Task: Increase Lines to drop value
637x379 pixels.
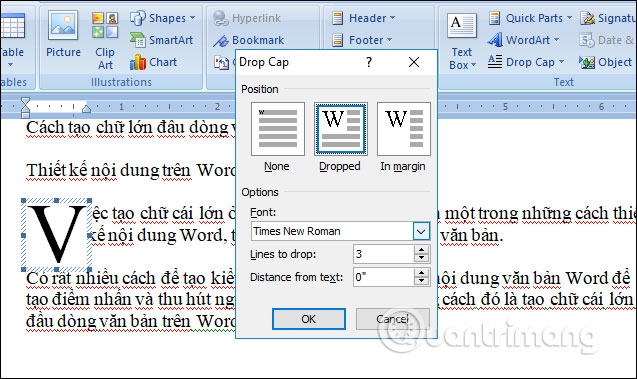Action: pyautogui.click(x=421, y=250)
